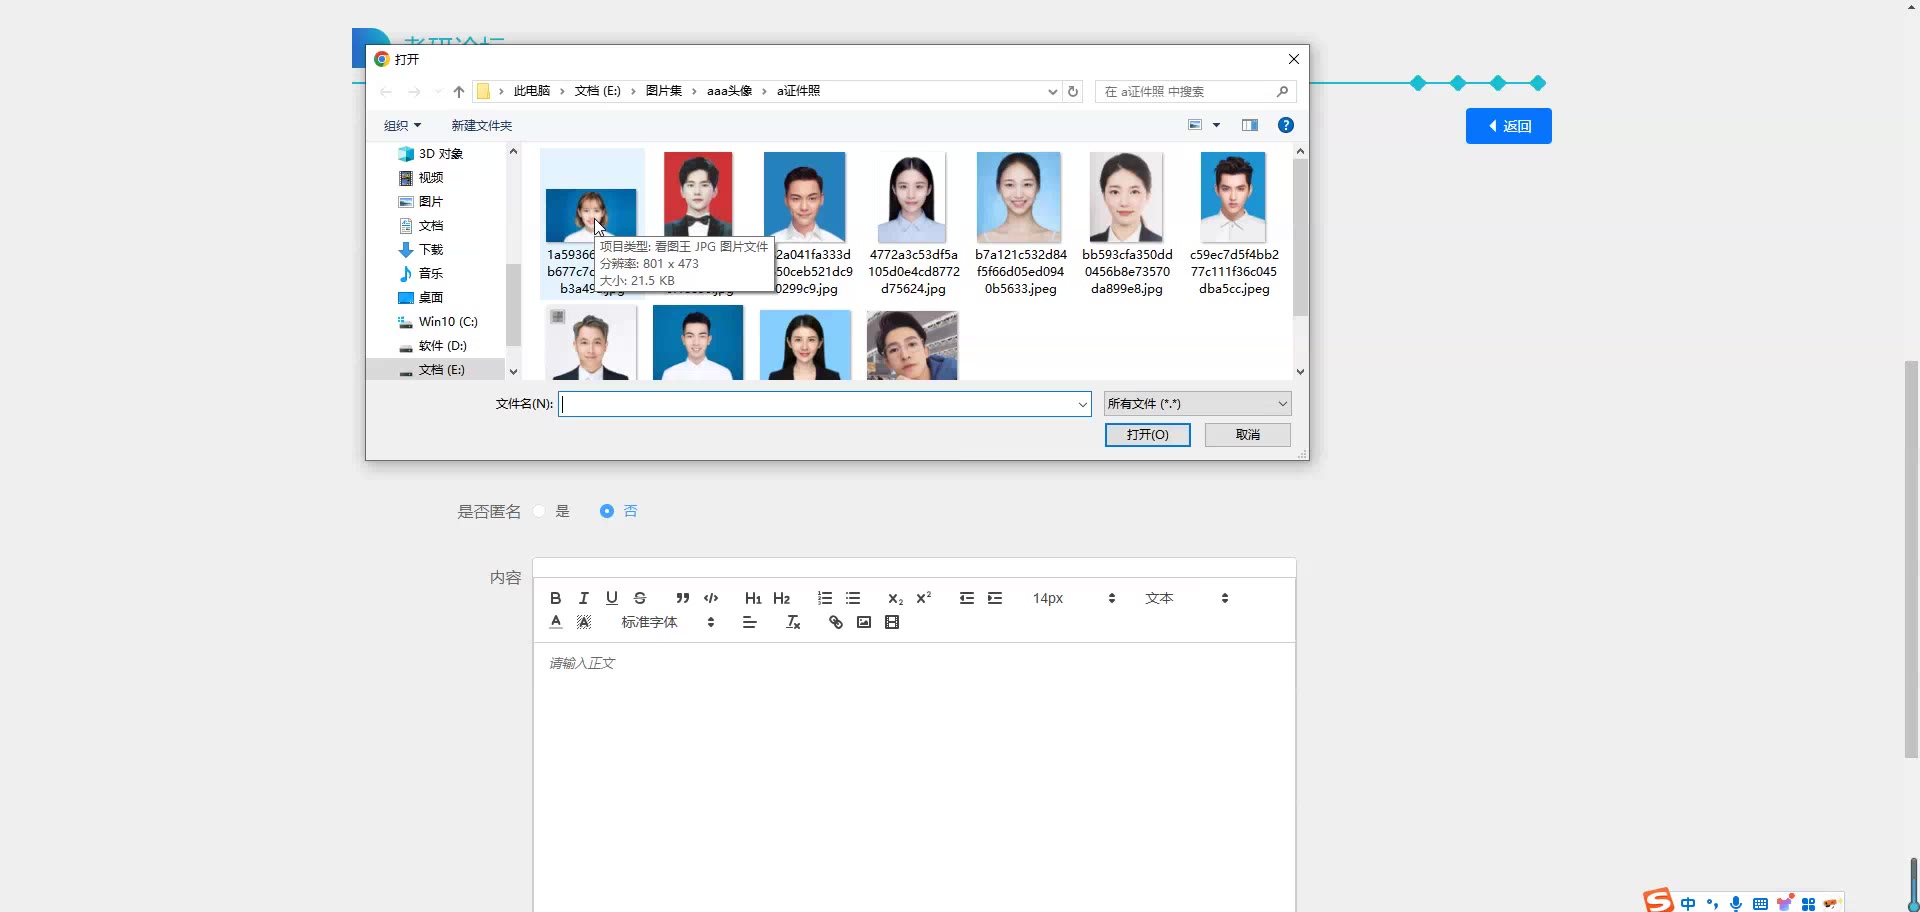Image resolution: width=1920 pixels, height=912 pixels.
Task: Insert a video using the film icon
Action: click(892, 622)
